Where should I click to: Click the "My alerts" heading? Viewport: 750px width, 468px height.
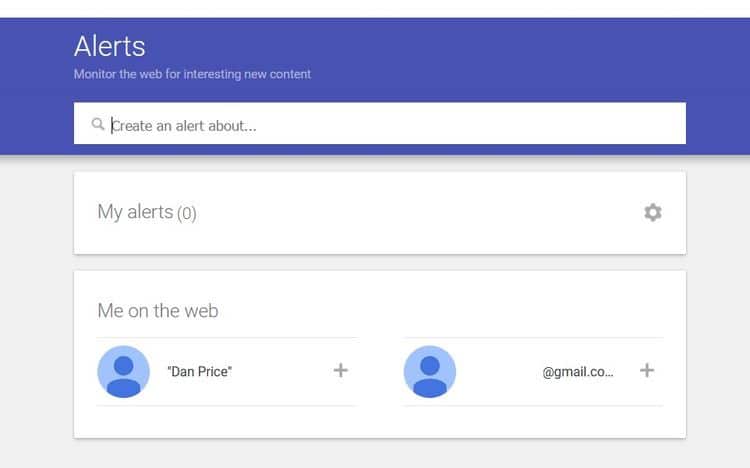135,212
